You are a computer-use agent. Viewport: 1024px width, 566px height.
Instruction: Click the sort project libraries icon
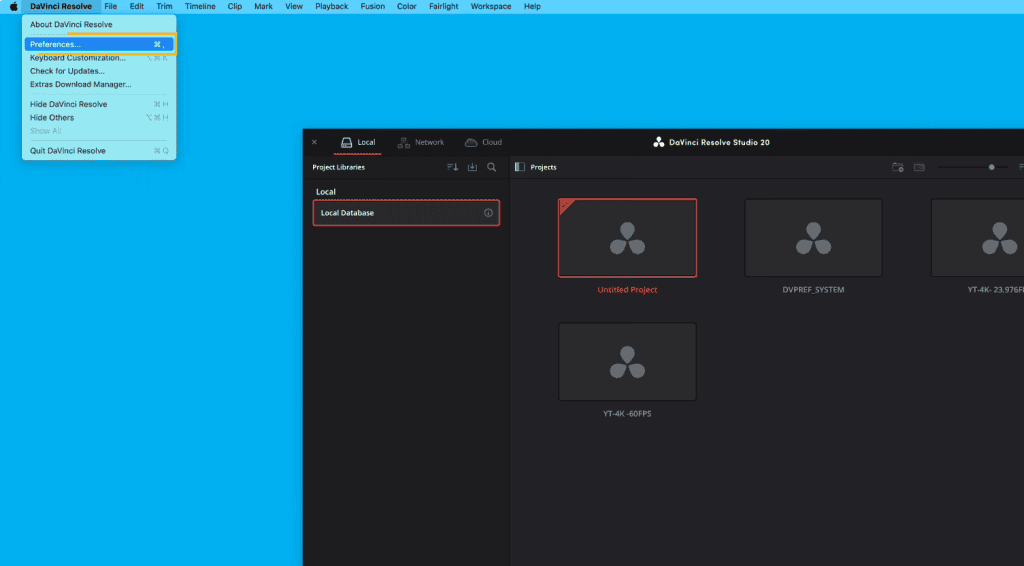point(452,168)
